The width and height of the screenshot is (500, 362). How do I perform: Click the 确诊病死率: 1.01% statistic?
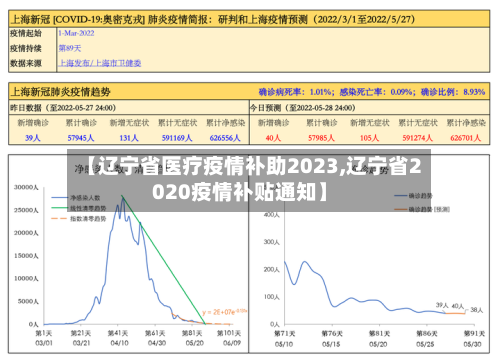pyautogui.click(x=296, y=92)
